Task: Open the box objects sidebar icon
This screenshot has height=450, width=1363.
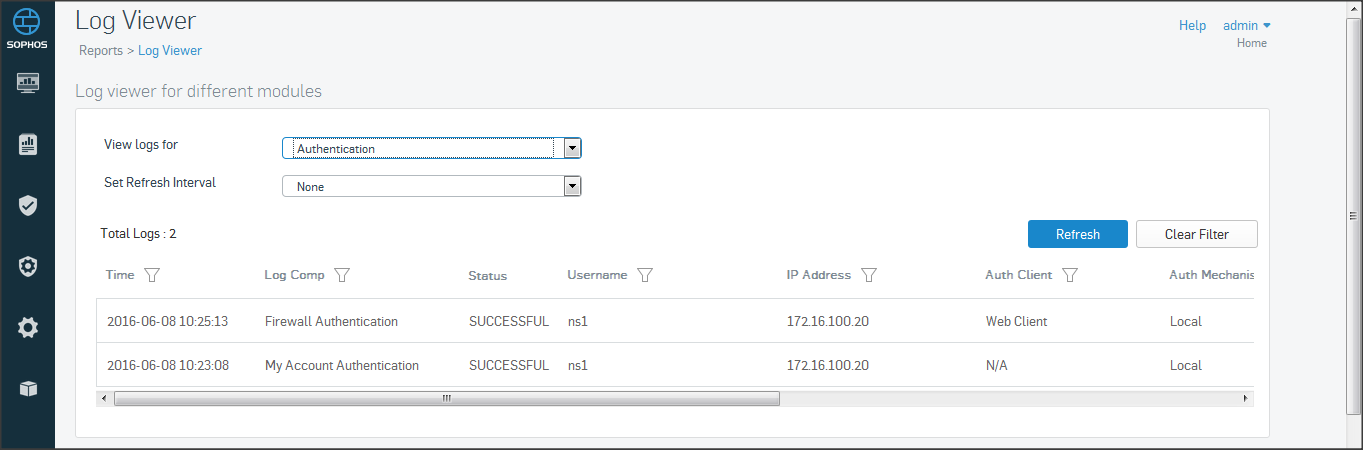Action: [x=28, y=389]
